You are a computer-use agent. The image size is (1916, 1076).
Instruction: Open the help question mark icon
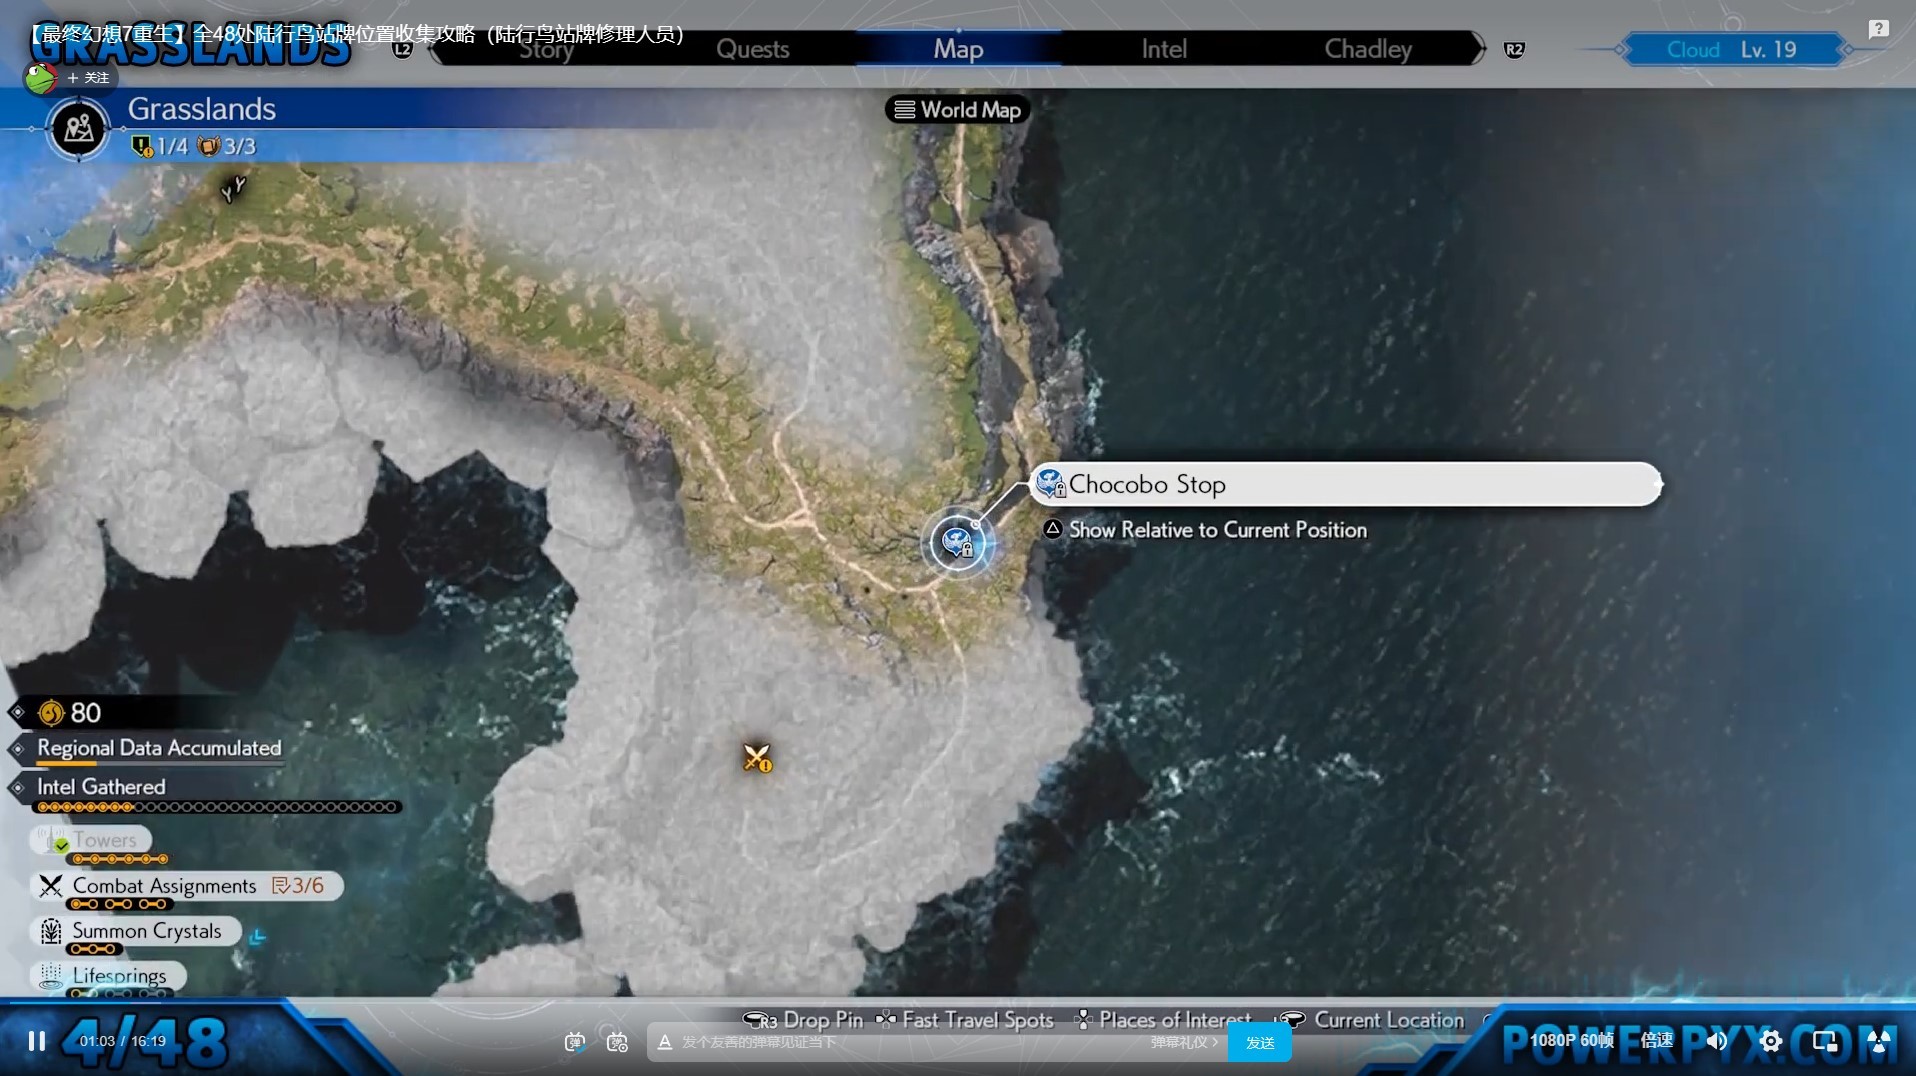click(1879, 29)
